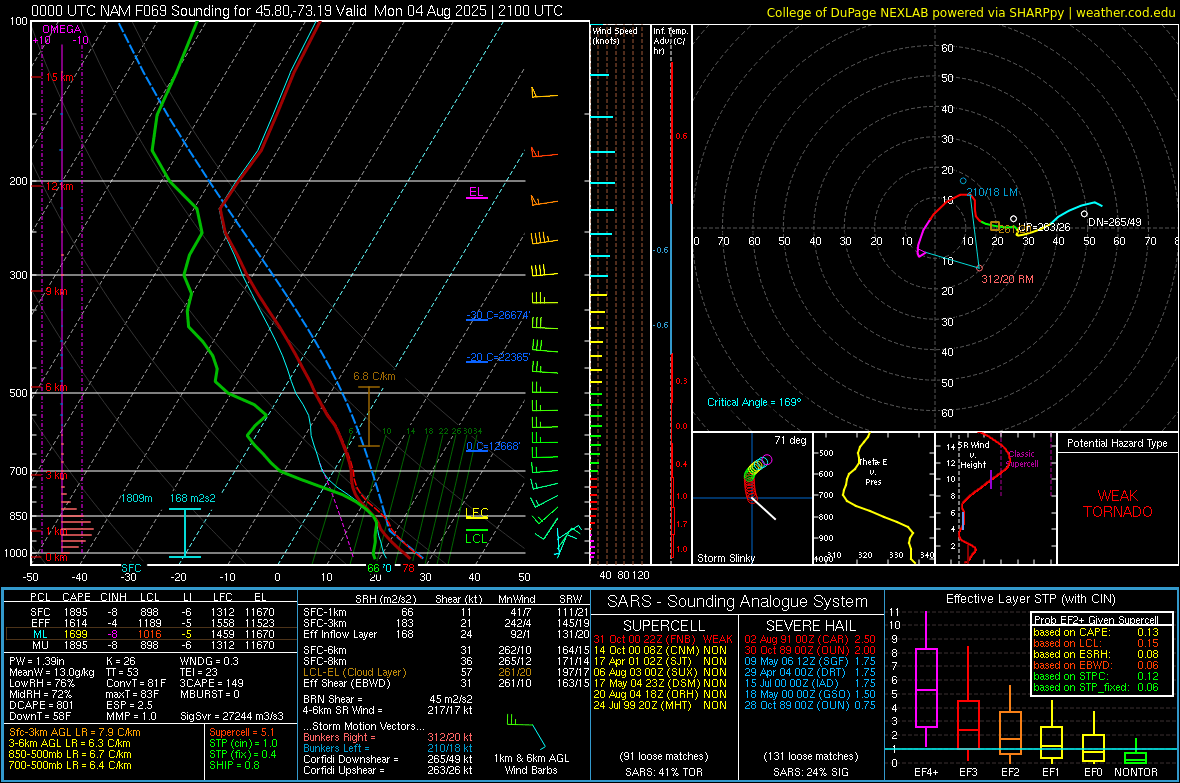
Task: Click the "0 C=12668'" freezing level label
Action: pyautogui.click(x=493, y=446)
